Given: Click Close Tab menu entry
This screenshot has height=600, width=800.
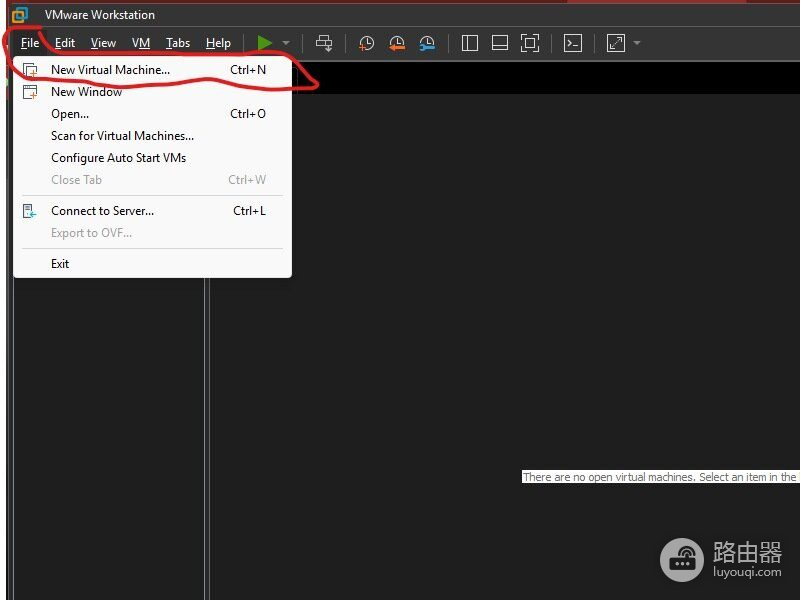Looking at the screenshot, I should pyautogui.click(x=153, y=180).
